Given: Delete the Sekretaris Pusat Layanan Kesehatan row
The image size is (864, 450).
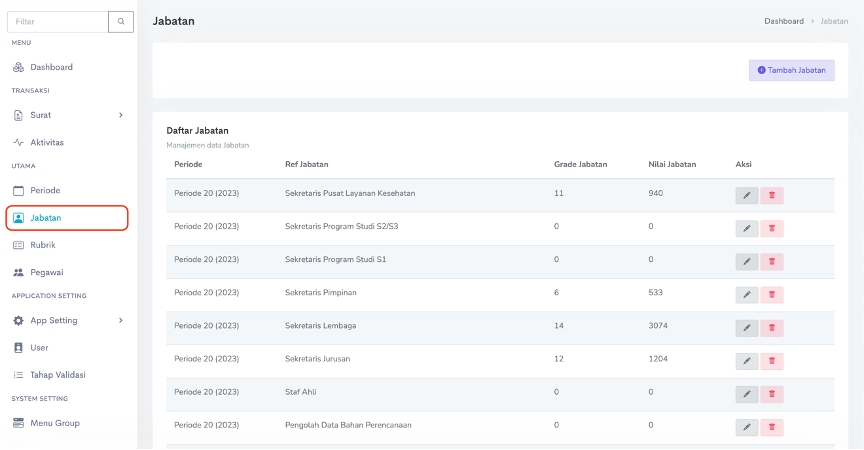Looking at the screenshot, I should 771,196.
